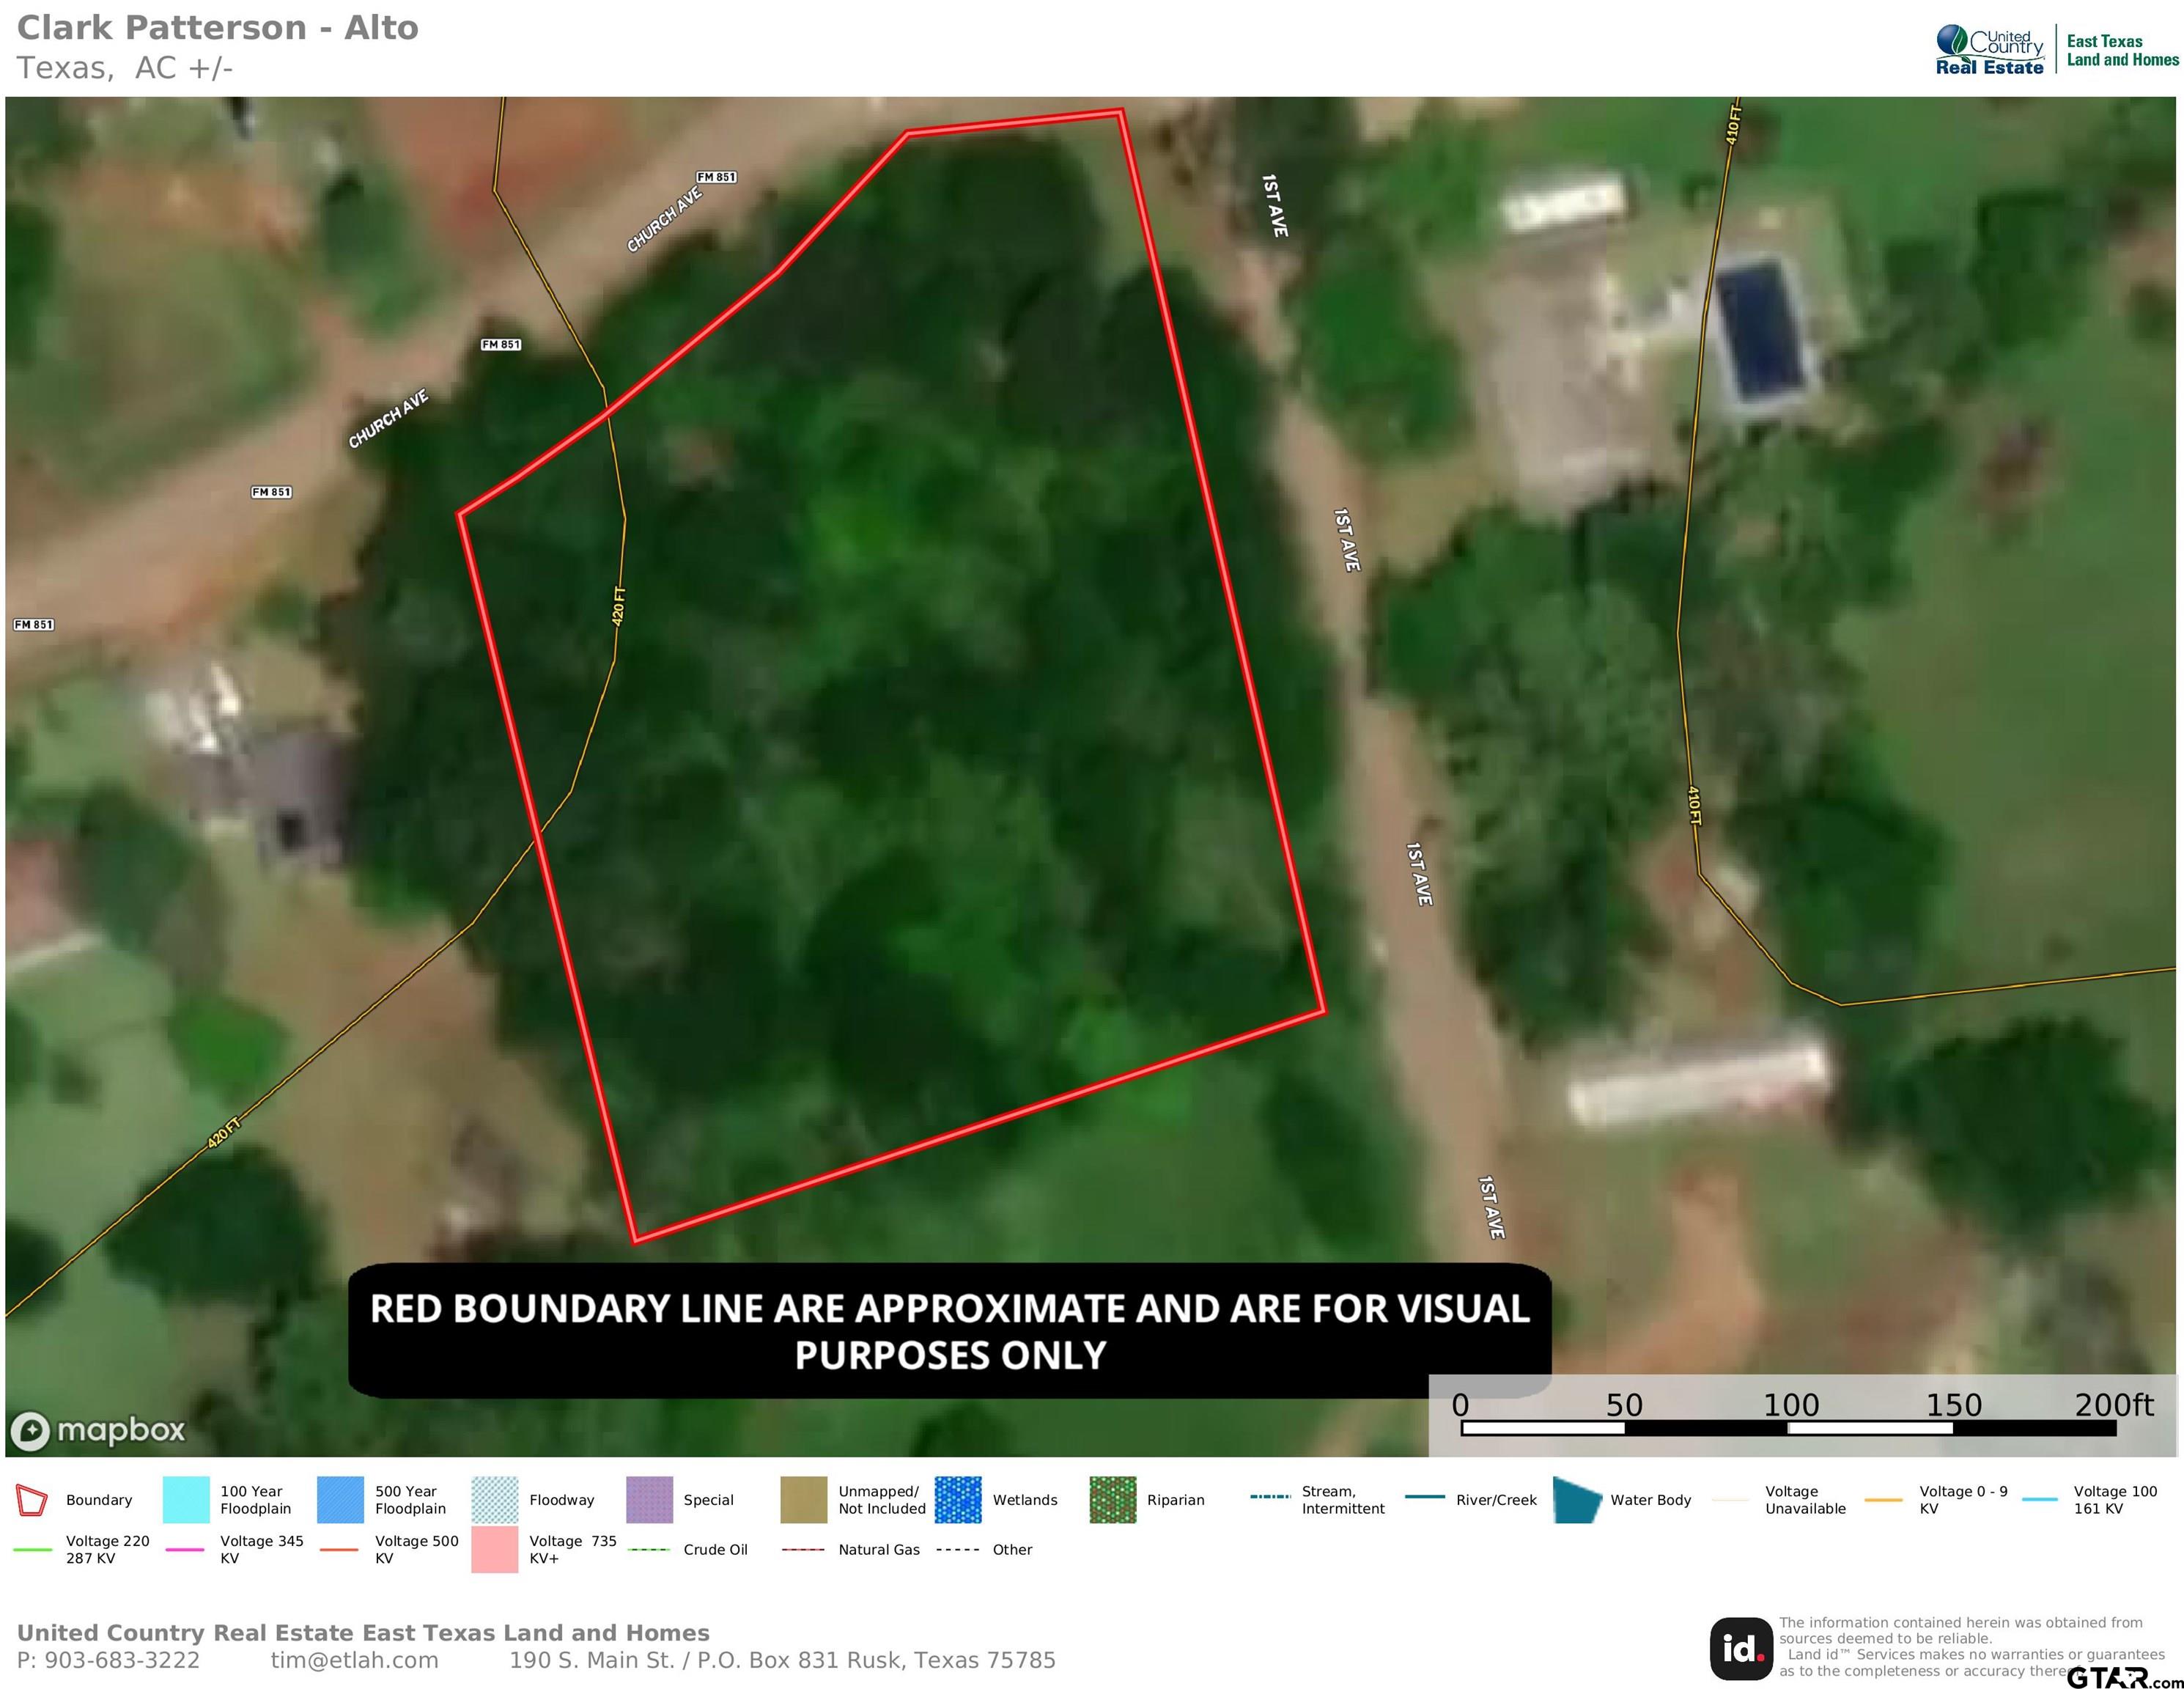Click the tan Unmapped/Not Included swatch
The image size is (2184, 1689).
click(x=804, y=1500)
